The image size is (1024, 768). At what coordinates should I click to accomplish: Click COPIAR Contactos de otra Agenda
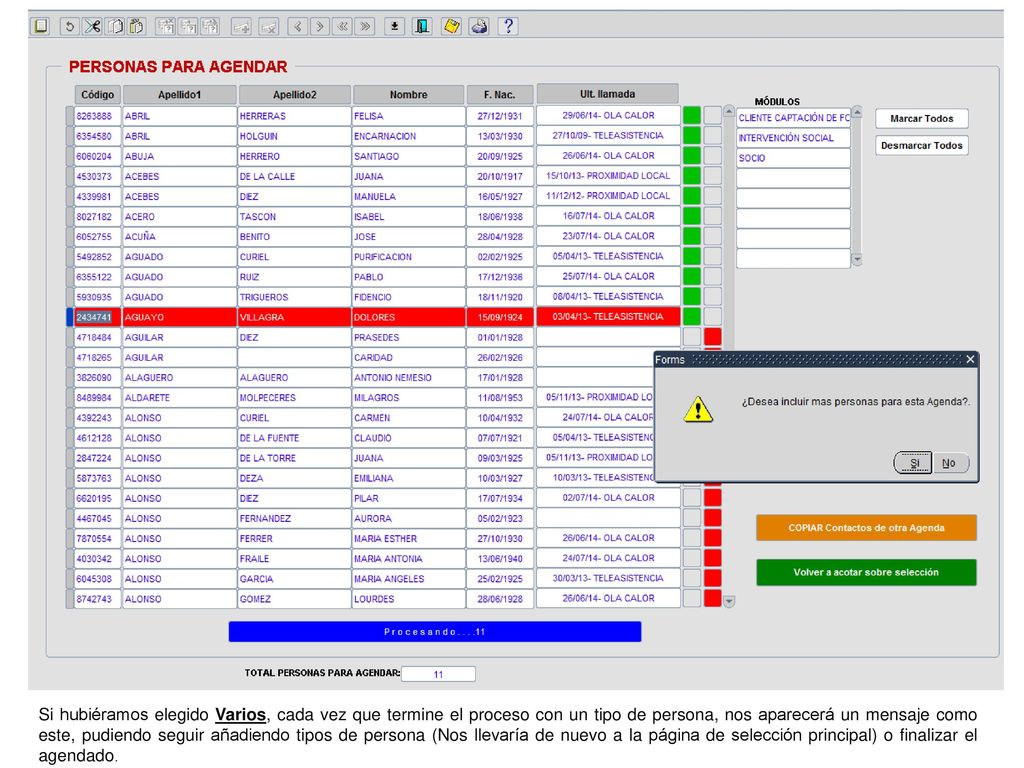pyautogui.click(x=866, y=528)
